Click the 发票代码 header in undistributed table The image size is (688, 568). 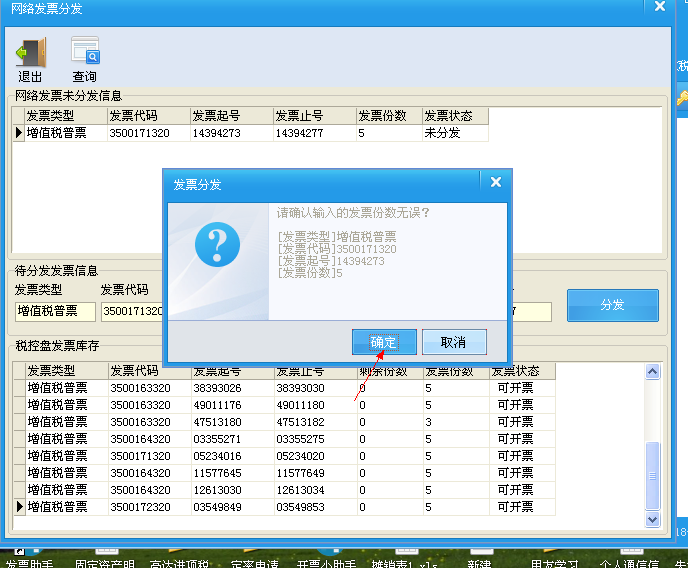tap(147, 116)
